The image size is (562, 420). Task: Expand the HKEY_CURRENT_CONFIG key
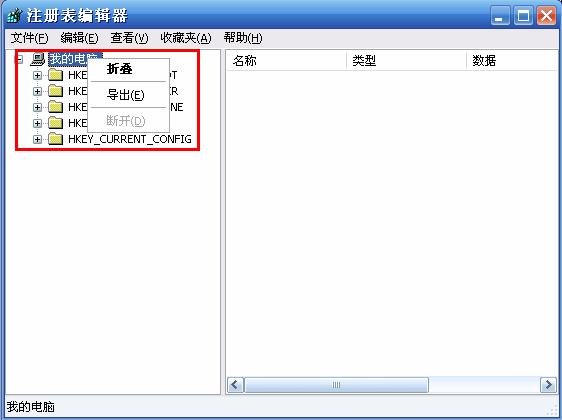37,139
